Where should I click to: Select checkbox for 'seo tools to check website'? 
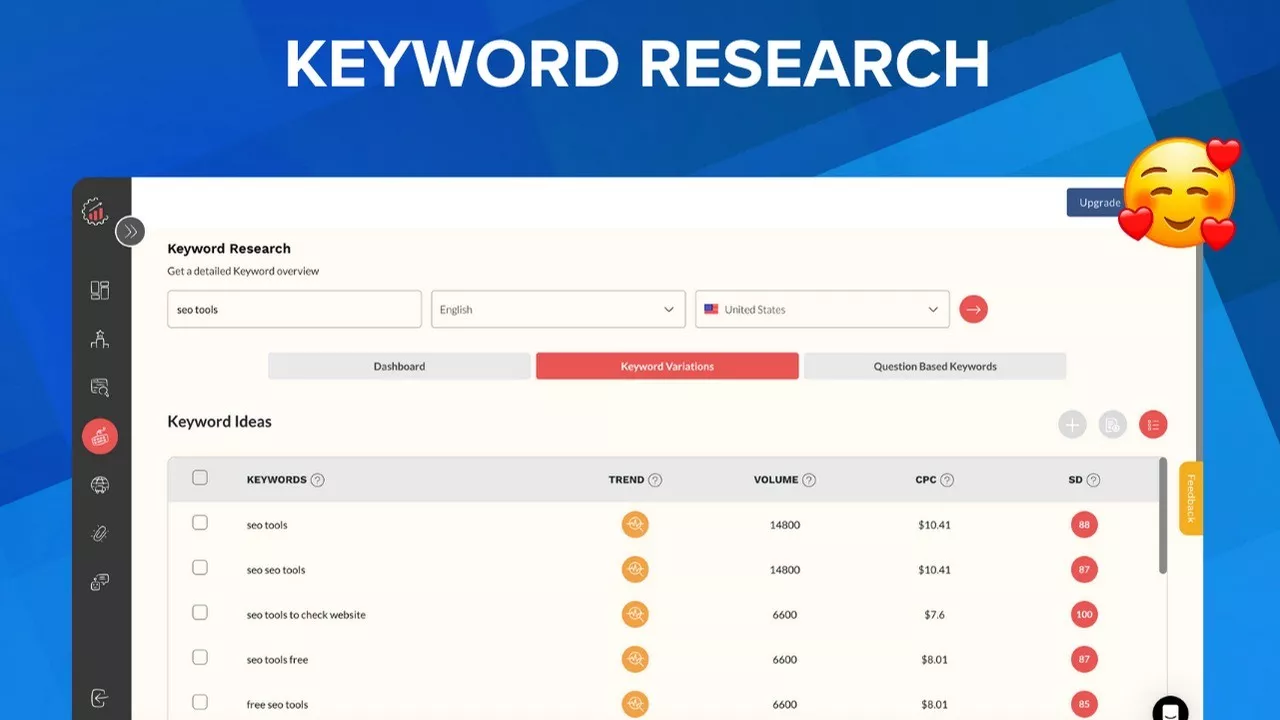(x=200, y=613)
